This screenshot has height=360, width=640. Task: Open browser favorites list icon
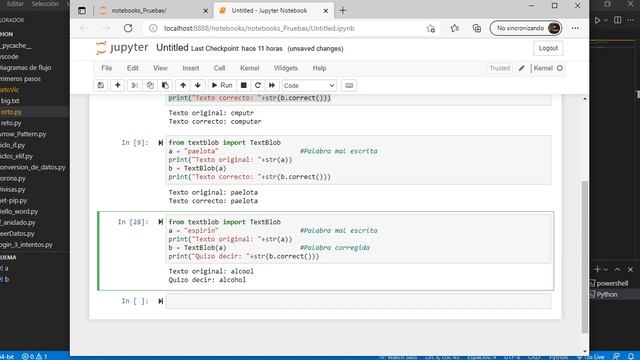click(x=454, y=28)
